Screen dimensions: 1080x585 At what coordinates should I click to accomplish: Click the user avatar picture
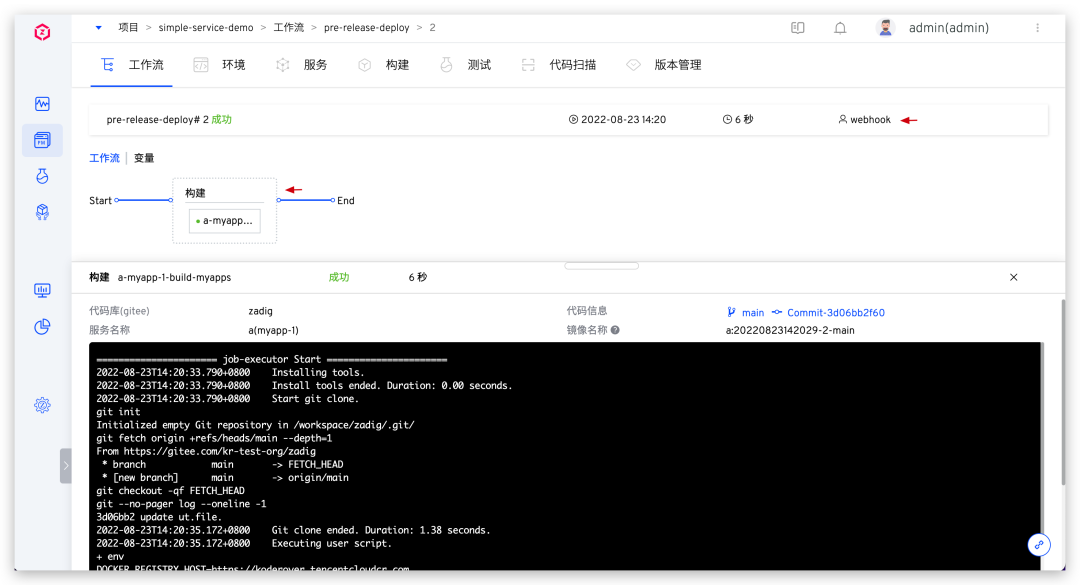coord(886,28)
